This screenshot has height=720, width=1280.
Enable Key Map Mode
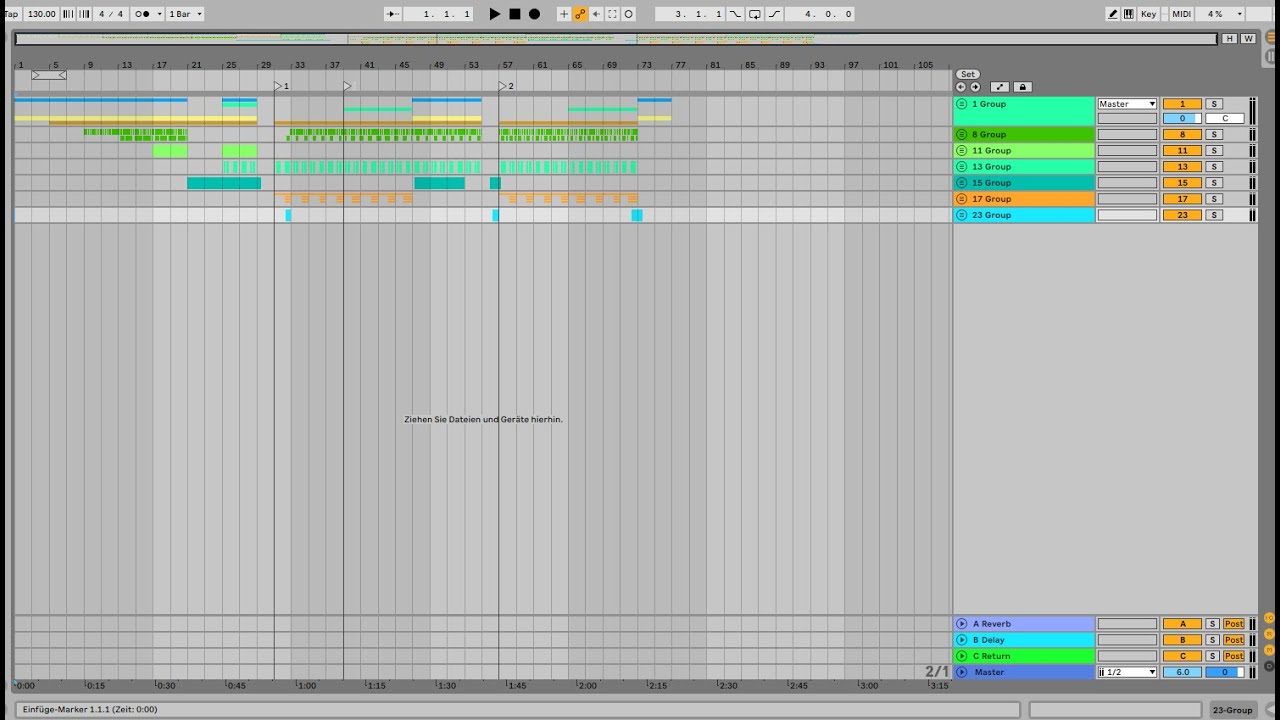pyautogui.click(x=1149, y=14)
